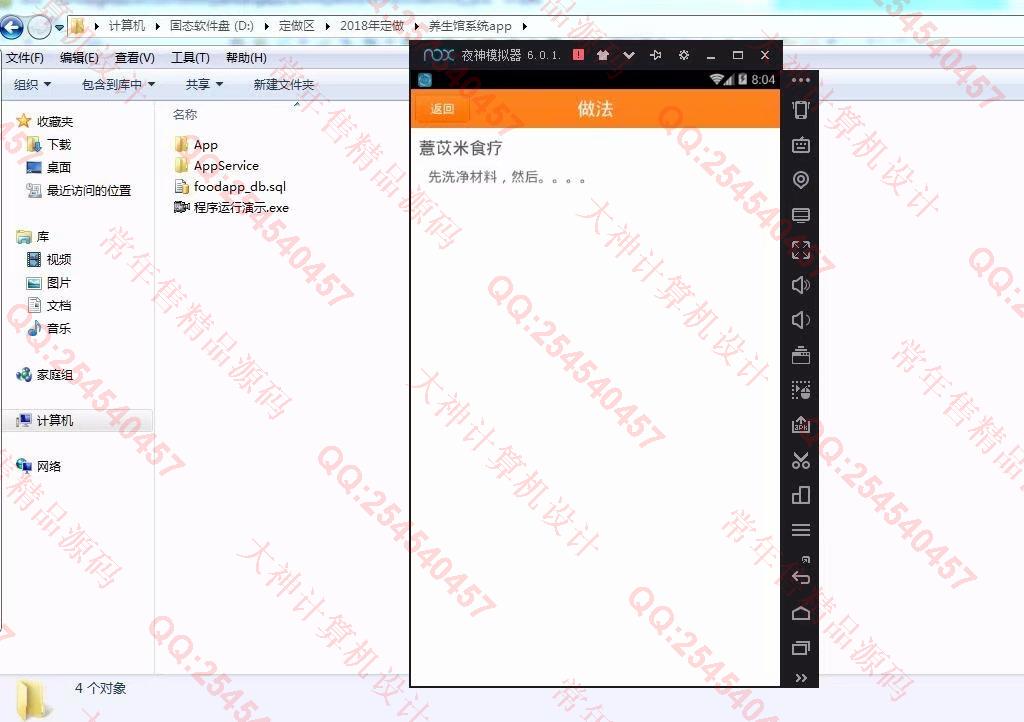Go forward in Explorer navigation
The width and height of the screenshot is (1024, 722).
[39, 27]
